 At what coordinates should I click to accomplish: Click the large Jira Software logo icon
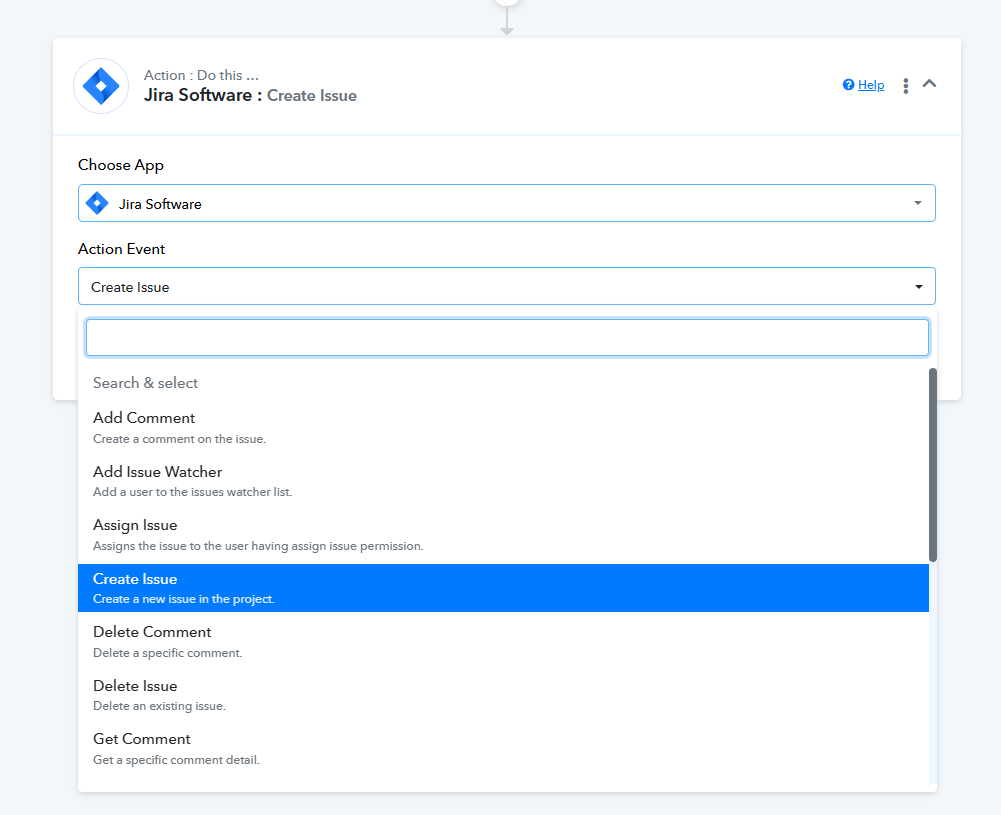(101, 86)
